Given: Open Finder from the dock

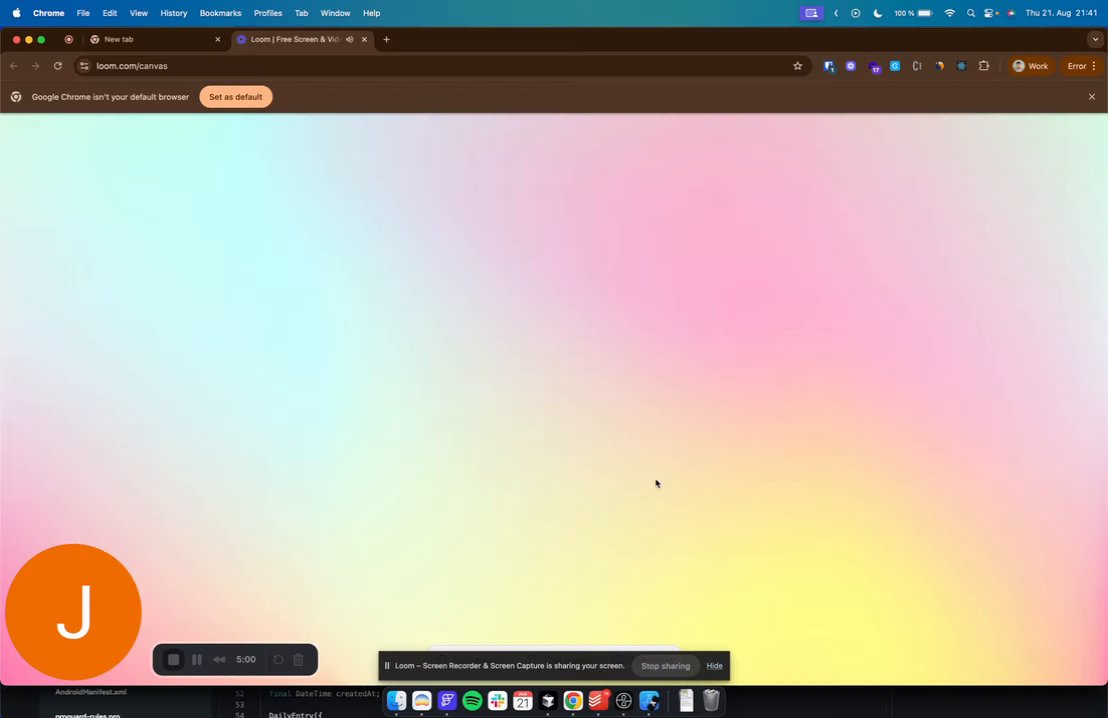Looking at the screenshot, I should coord(396,700).
